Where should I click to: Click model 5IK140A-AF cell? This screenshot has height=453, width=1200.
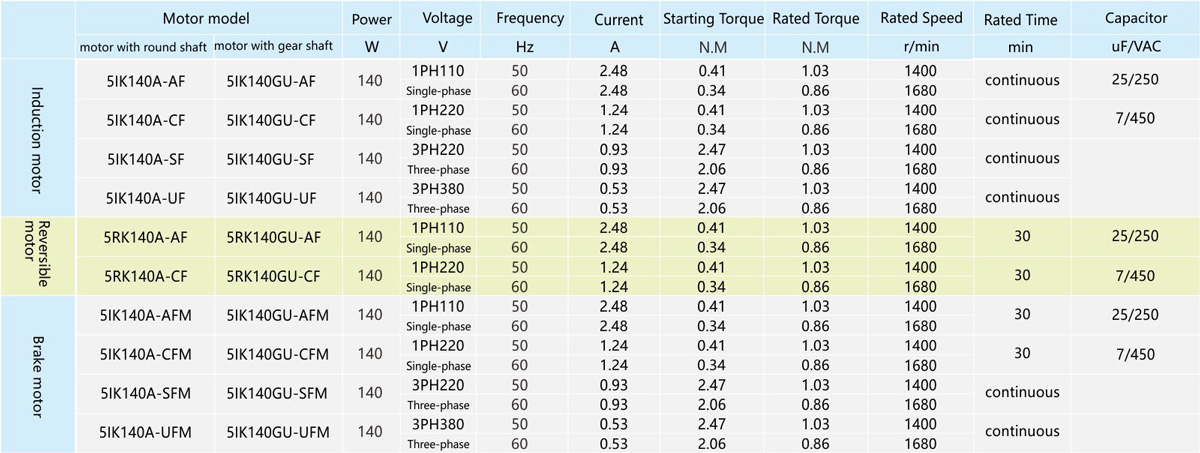point(143,80)
